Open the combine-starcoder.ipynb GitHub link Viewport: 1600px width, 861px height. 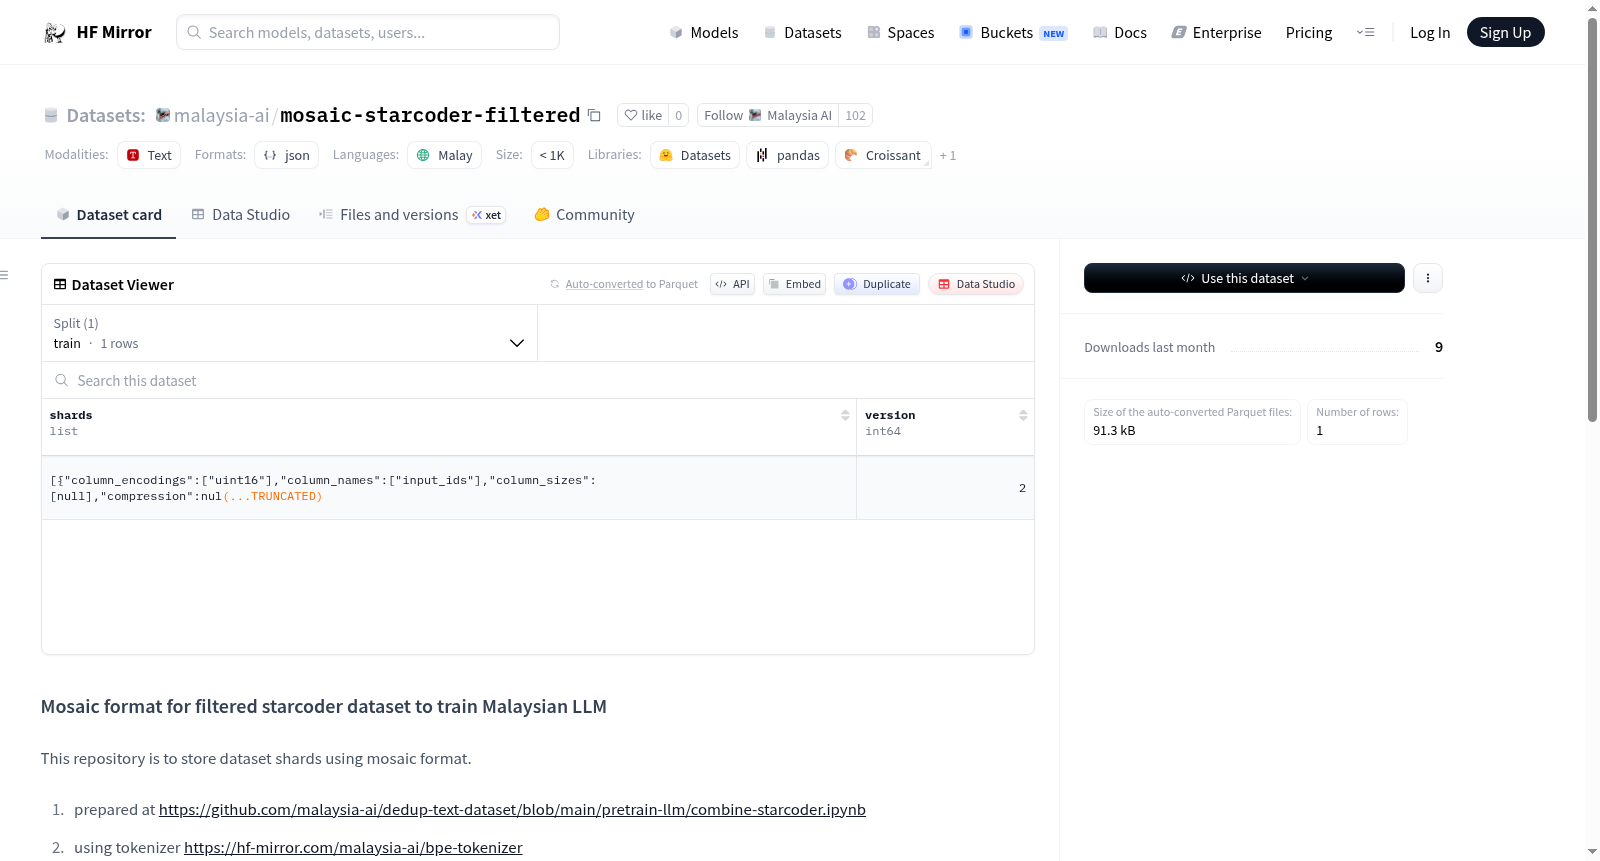pos(512,809)
